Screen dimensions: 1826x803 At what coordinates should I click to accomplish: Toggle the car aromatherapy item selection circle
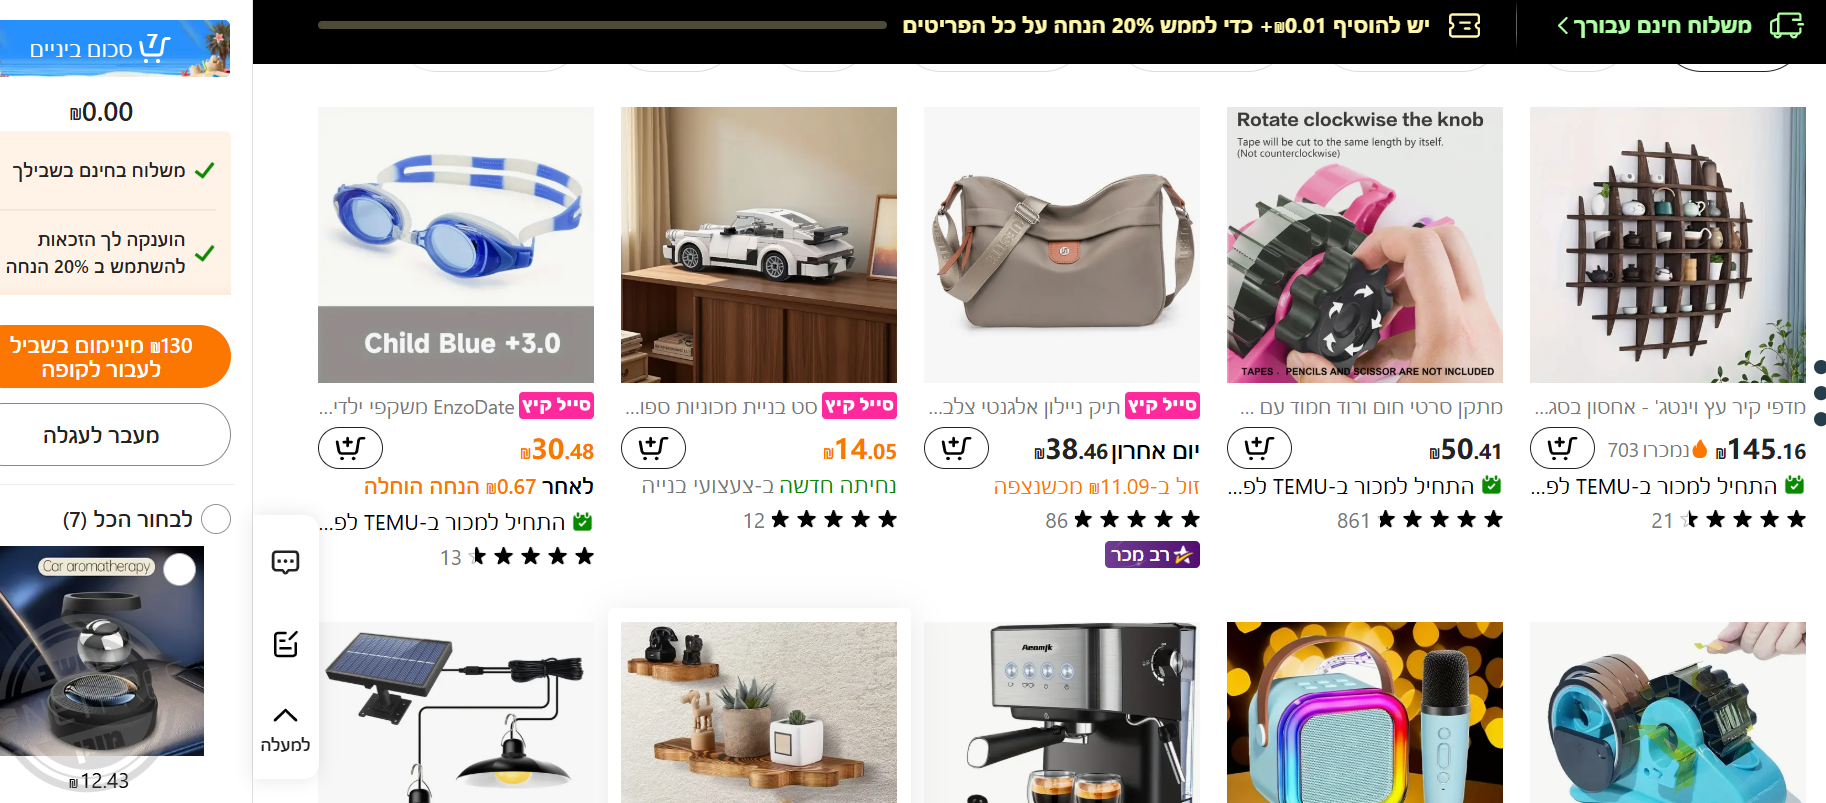pyautogui.click(x=179, y=569)
